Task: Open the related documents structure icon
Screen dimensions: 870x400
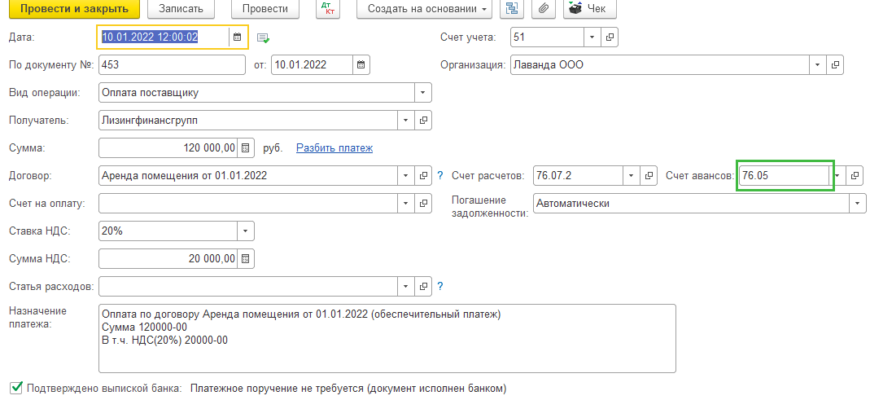Action: (x=511, y=9)
